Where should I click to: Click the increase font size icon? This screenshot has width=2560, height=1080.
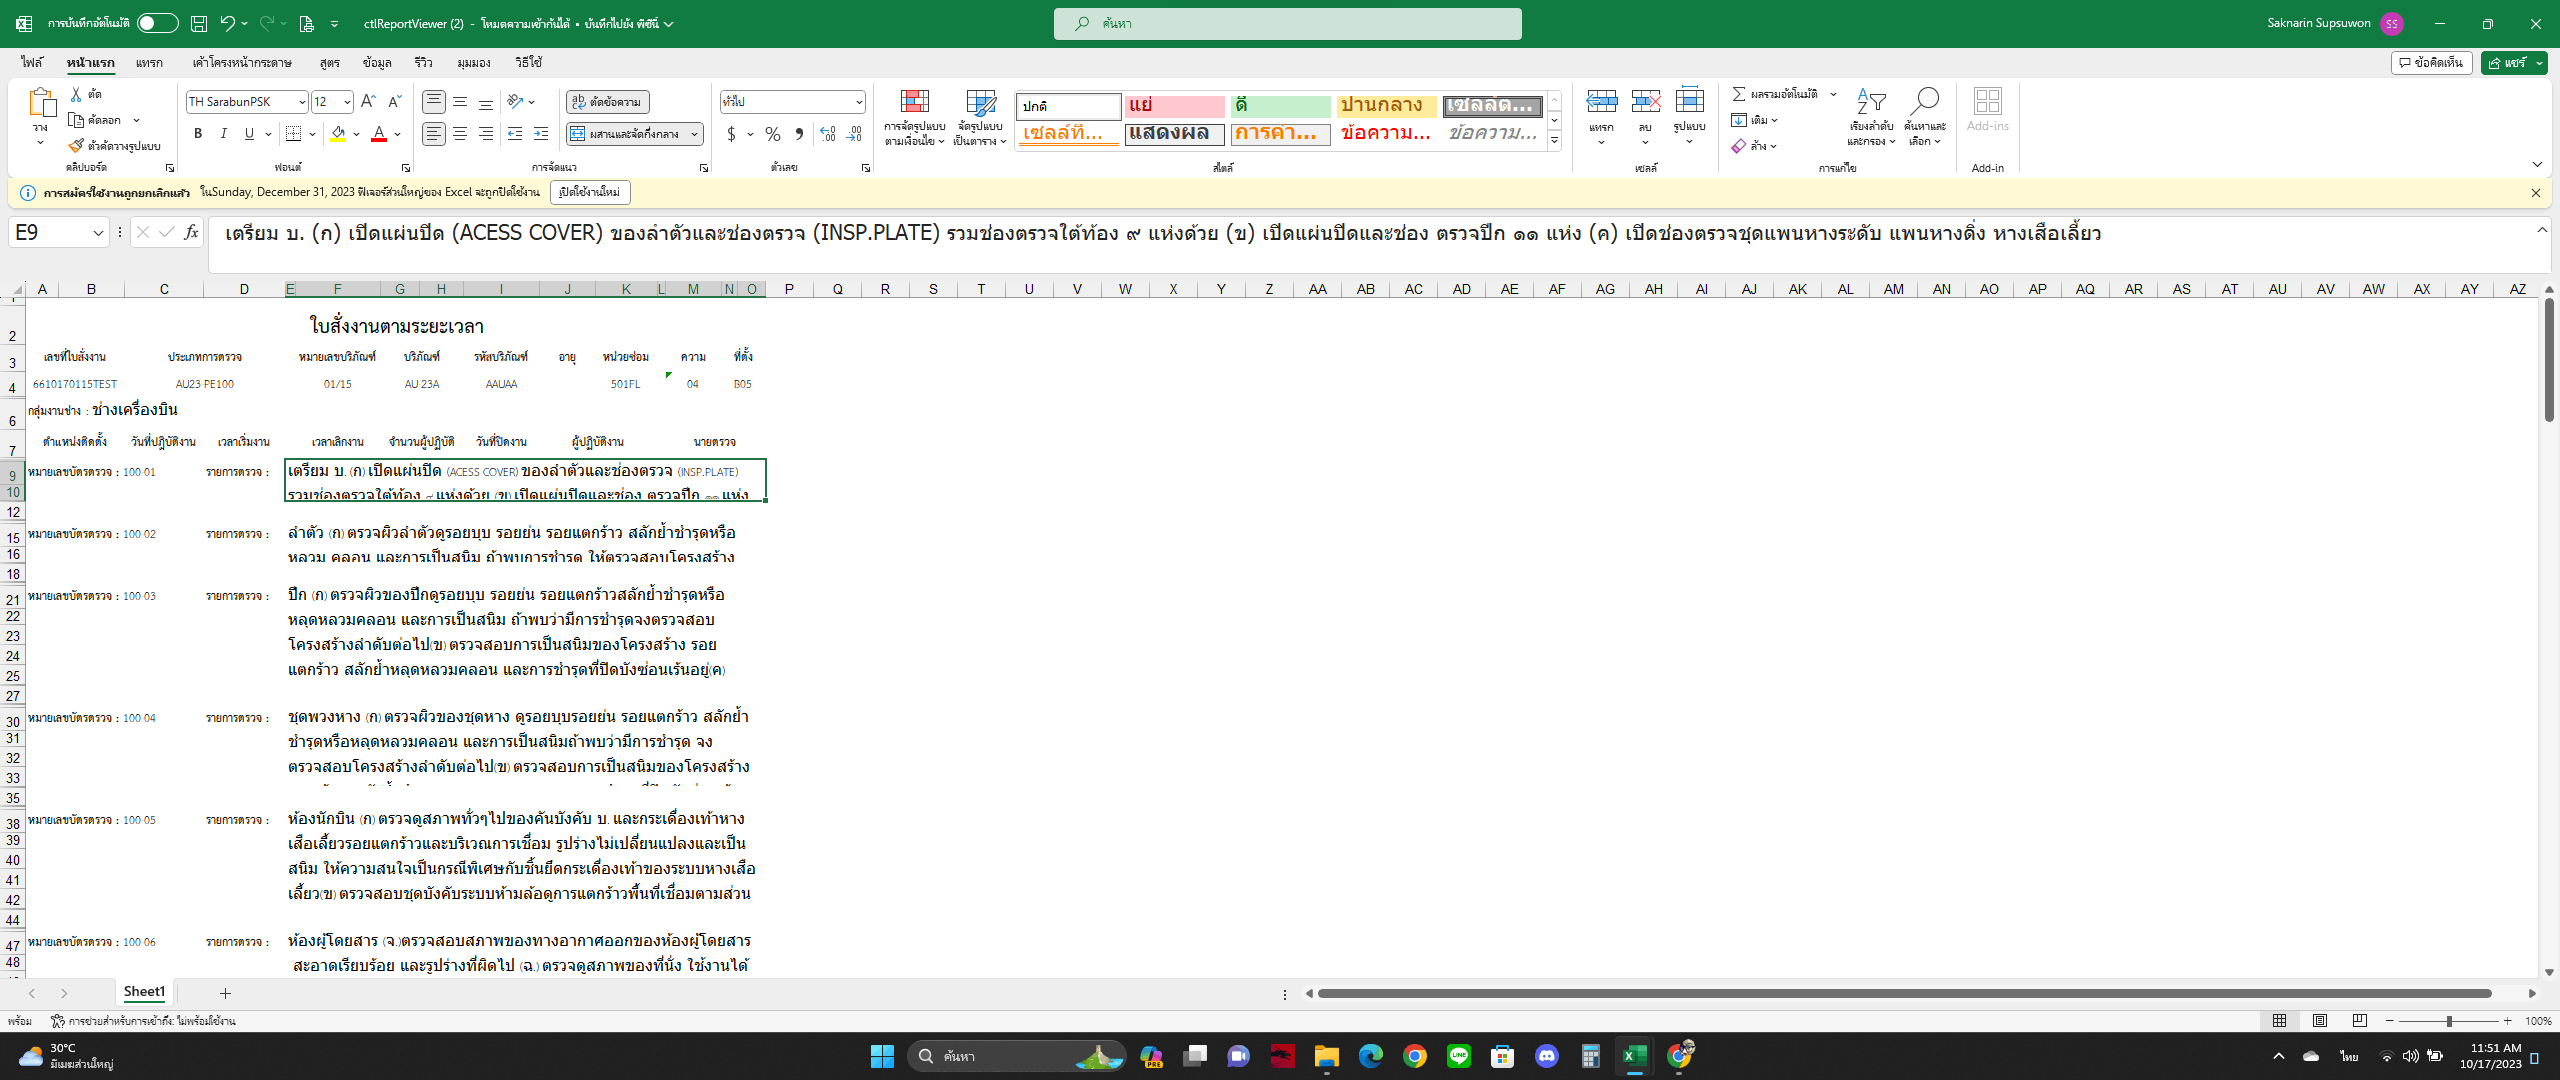point(368,102)
